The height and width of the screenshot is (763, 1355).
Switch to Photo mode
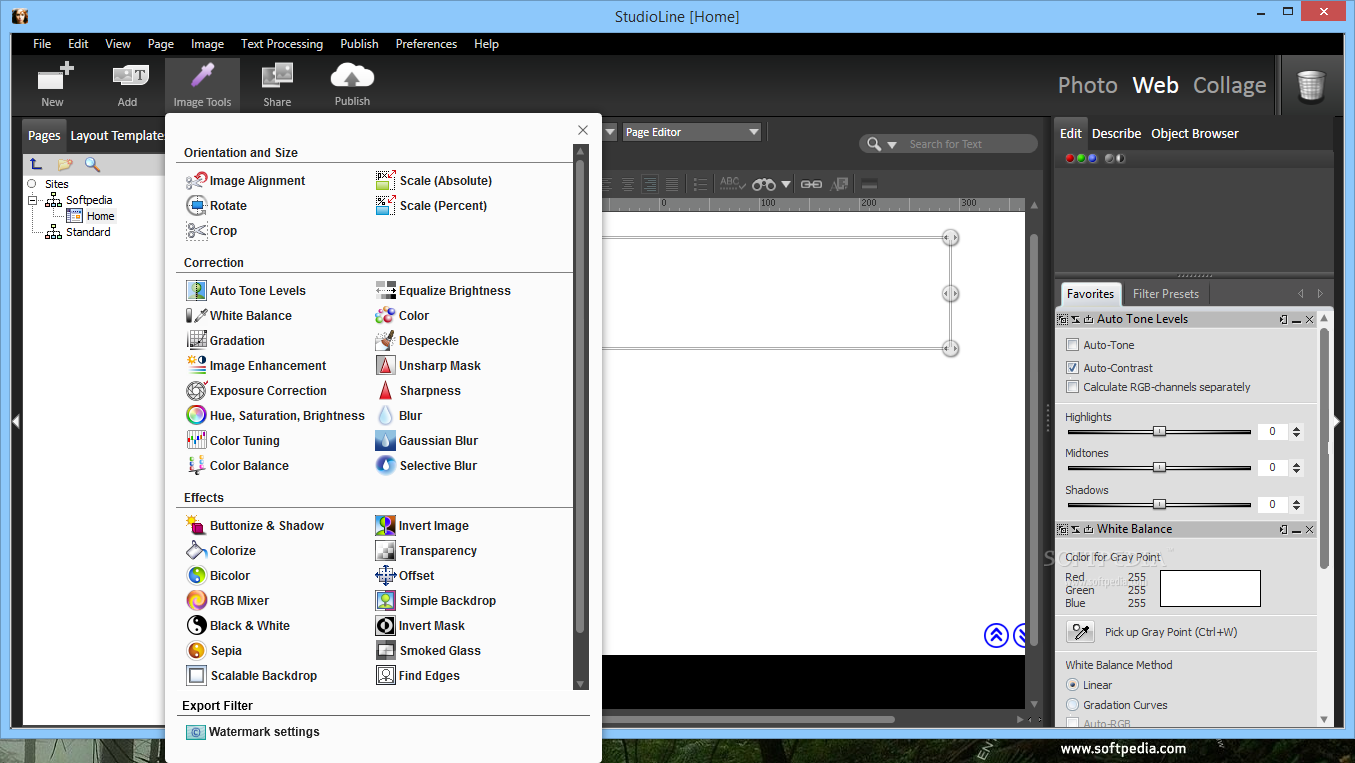[x=1087, y=86]
